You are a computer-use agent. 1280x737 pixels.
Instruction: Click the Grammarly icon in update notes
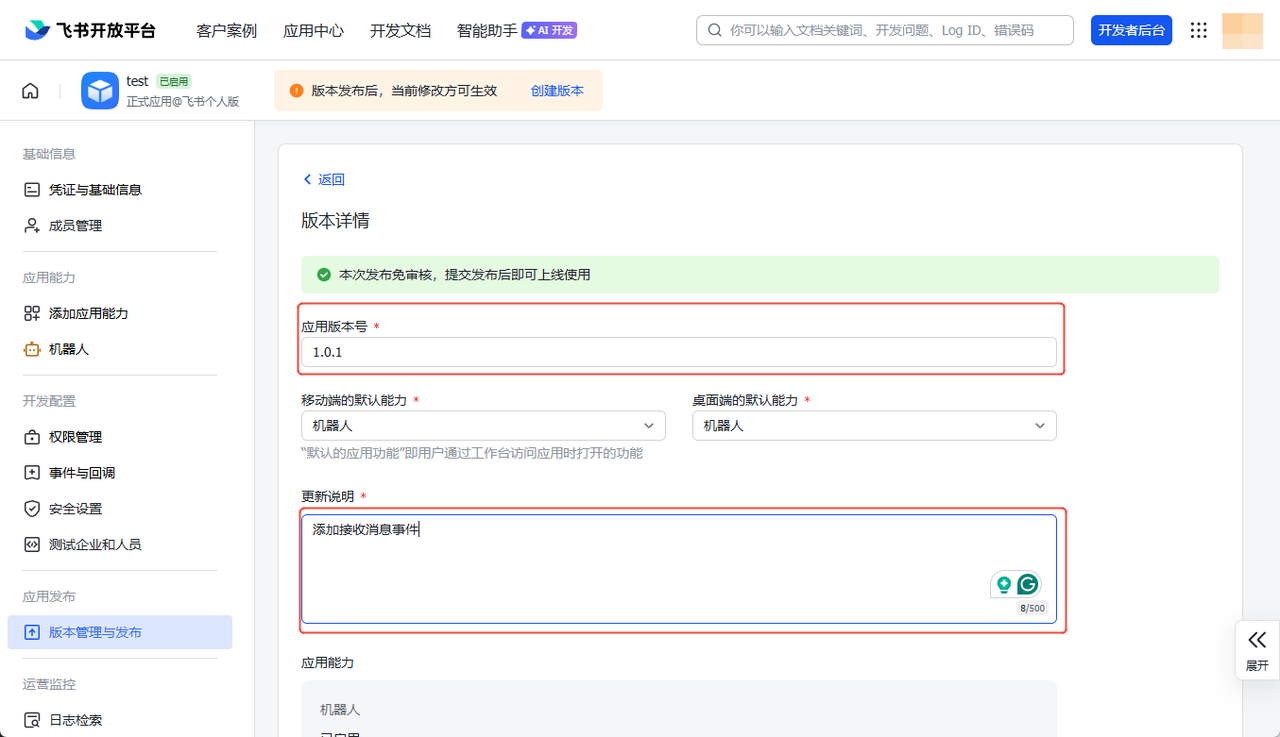pyautogui.click(x=1028, y=585)
